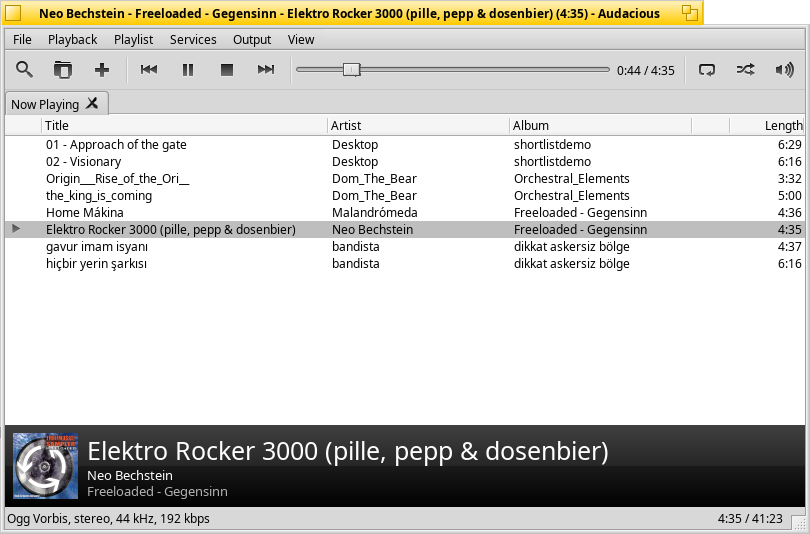Open the Playlist menu
This screenshot has width=810, height=534.
coord(133,39)
